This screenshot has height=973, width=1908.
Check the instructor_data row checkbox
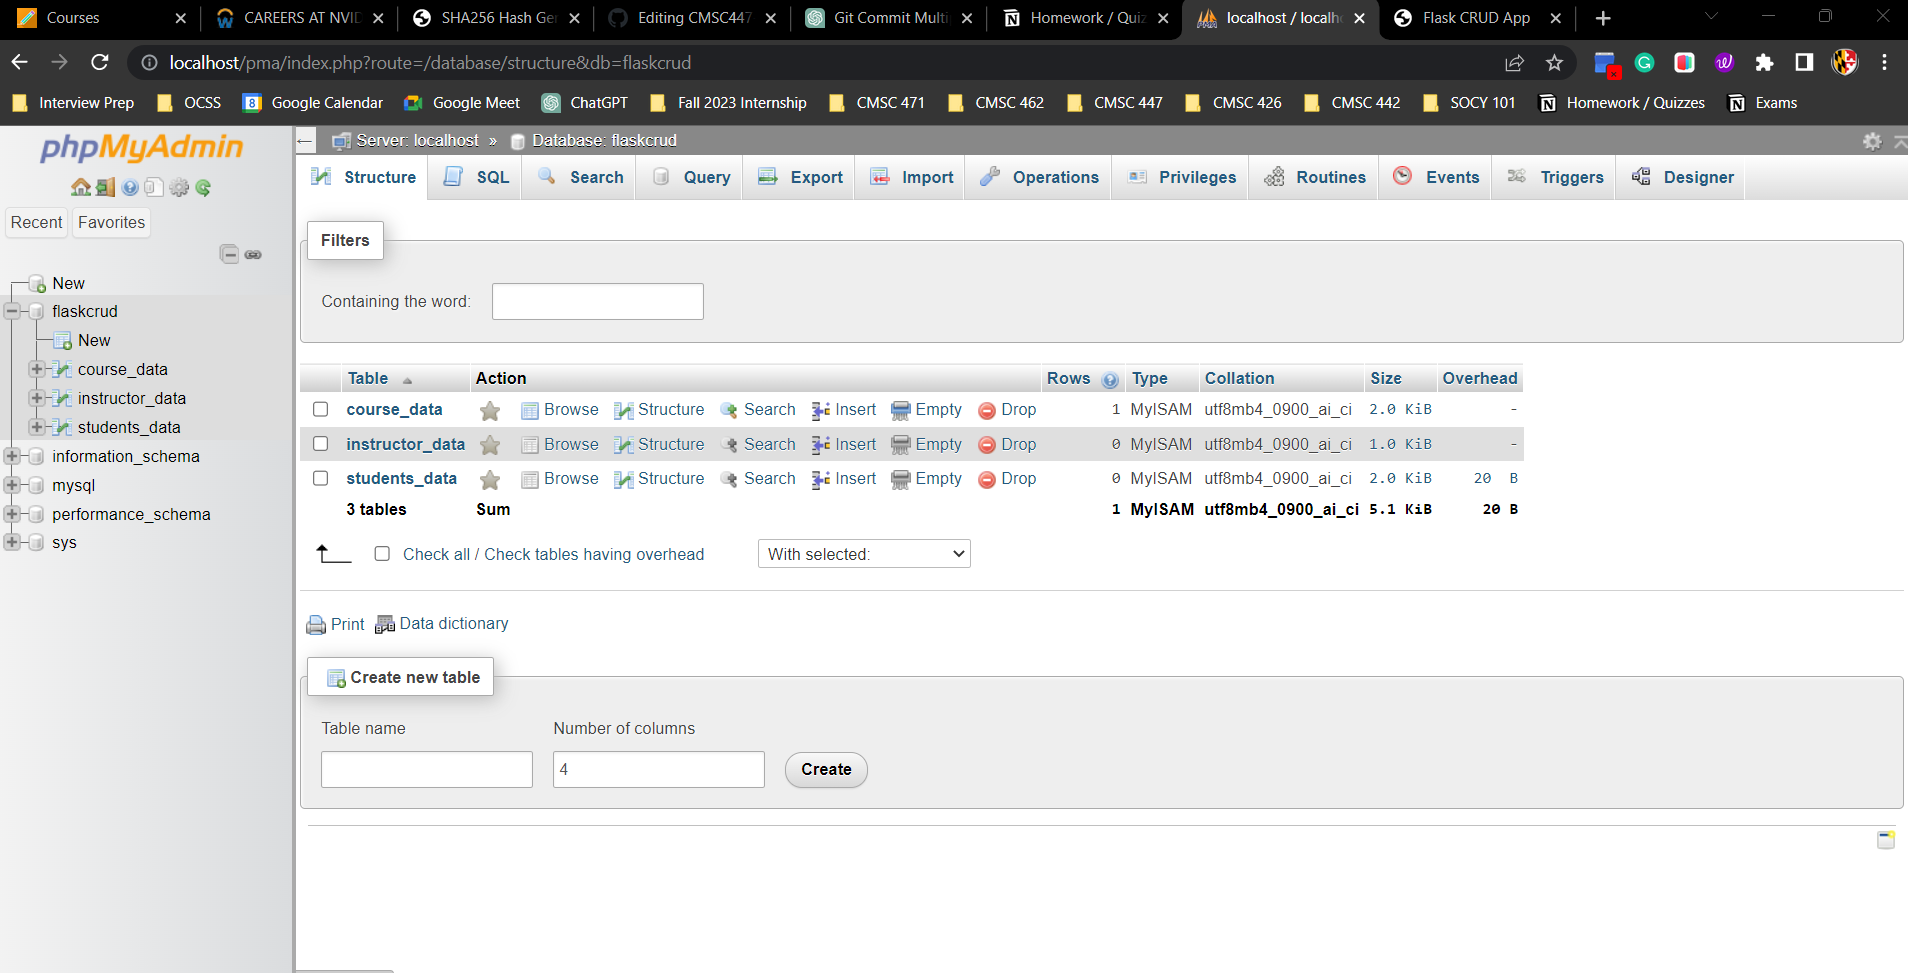(320, 444)
